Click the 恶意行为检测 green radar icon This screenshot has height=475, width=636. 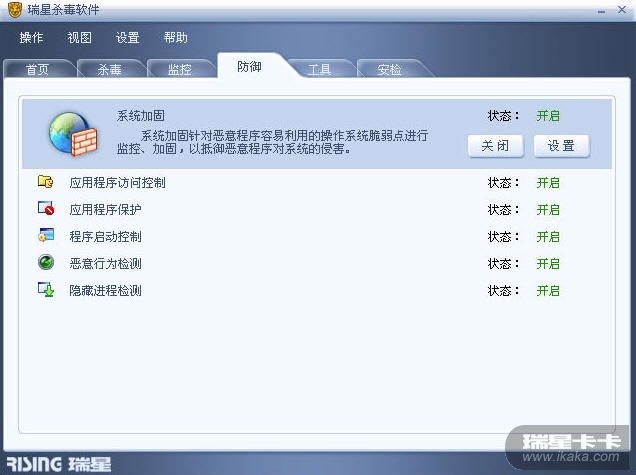point(46,262)
